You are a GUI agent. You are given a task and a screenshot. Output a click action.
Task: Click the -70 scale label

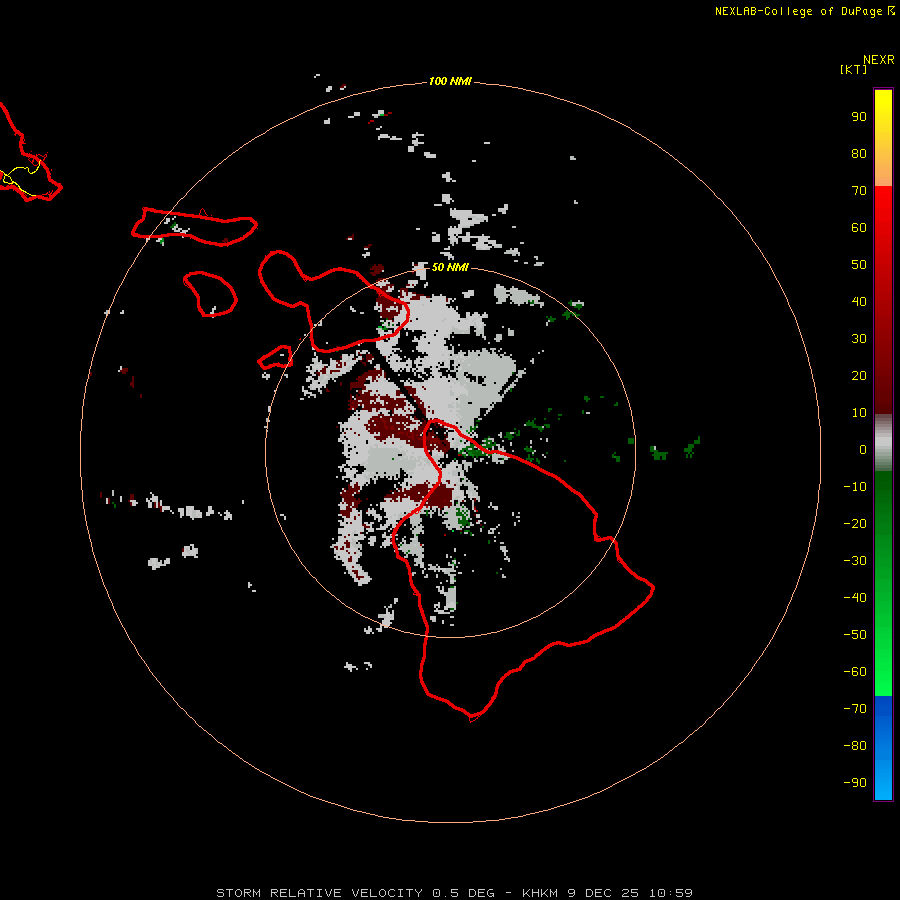click(855, 709)
